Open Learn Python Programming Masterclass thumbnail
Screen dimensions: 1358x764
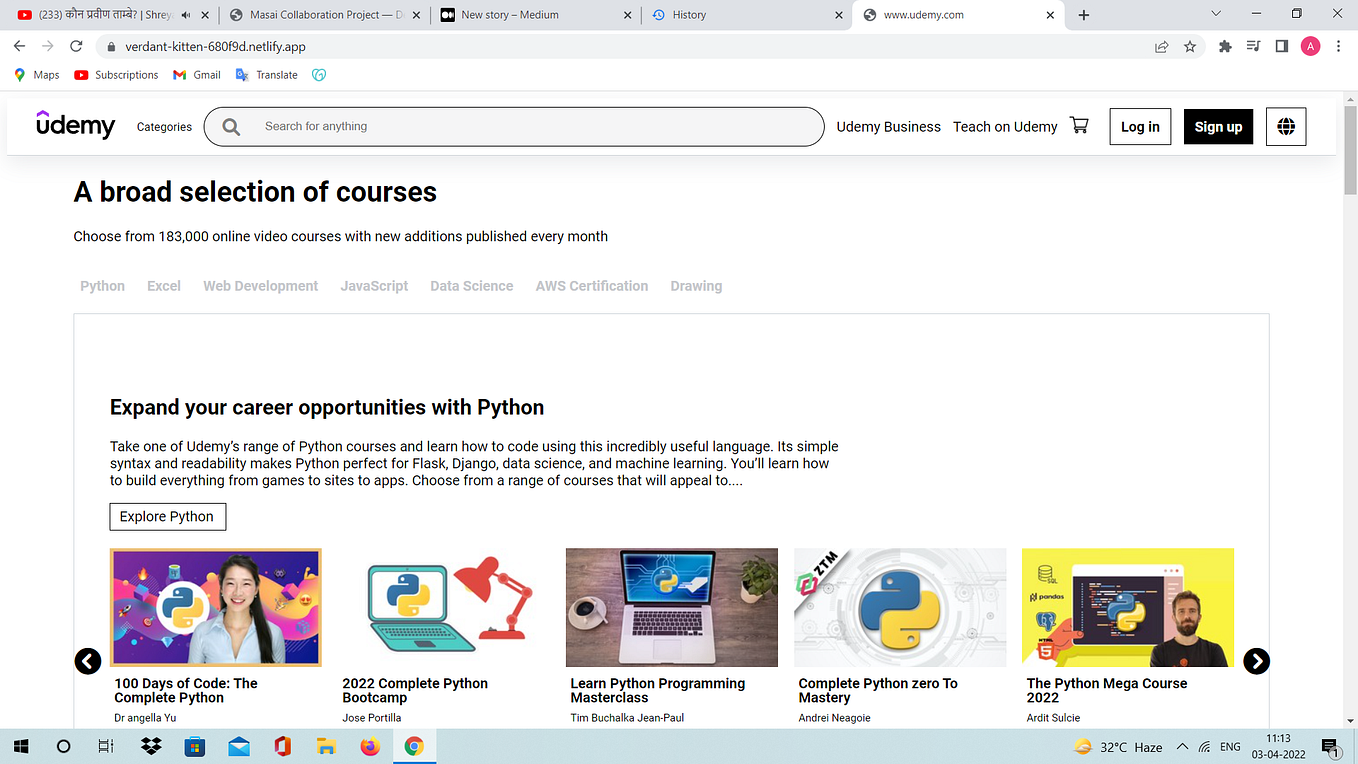[672, 607]
